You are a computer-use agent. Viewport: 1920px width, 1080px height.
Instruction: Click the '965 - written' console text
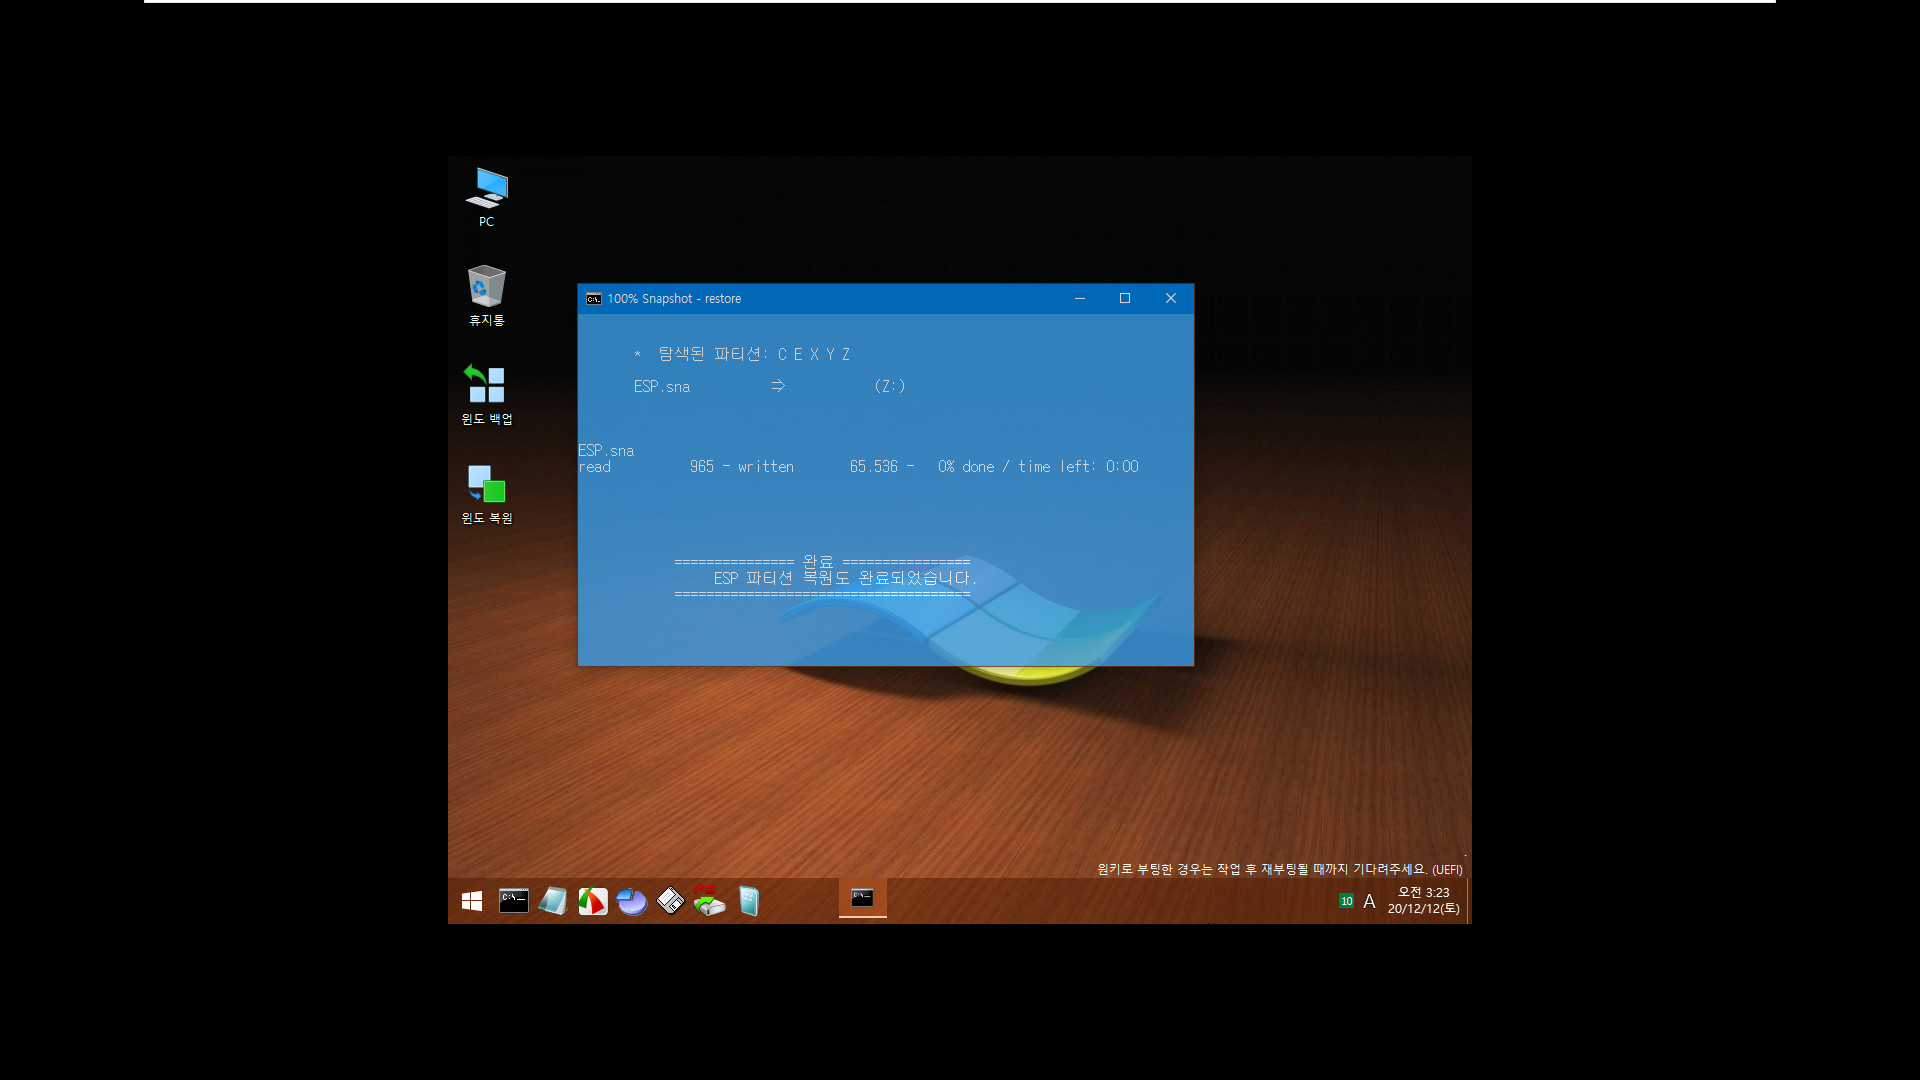741,467
